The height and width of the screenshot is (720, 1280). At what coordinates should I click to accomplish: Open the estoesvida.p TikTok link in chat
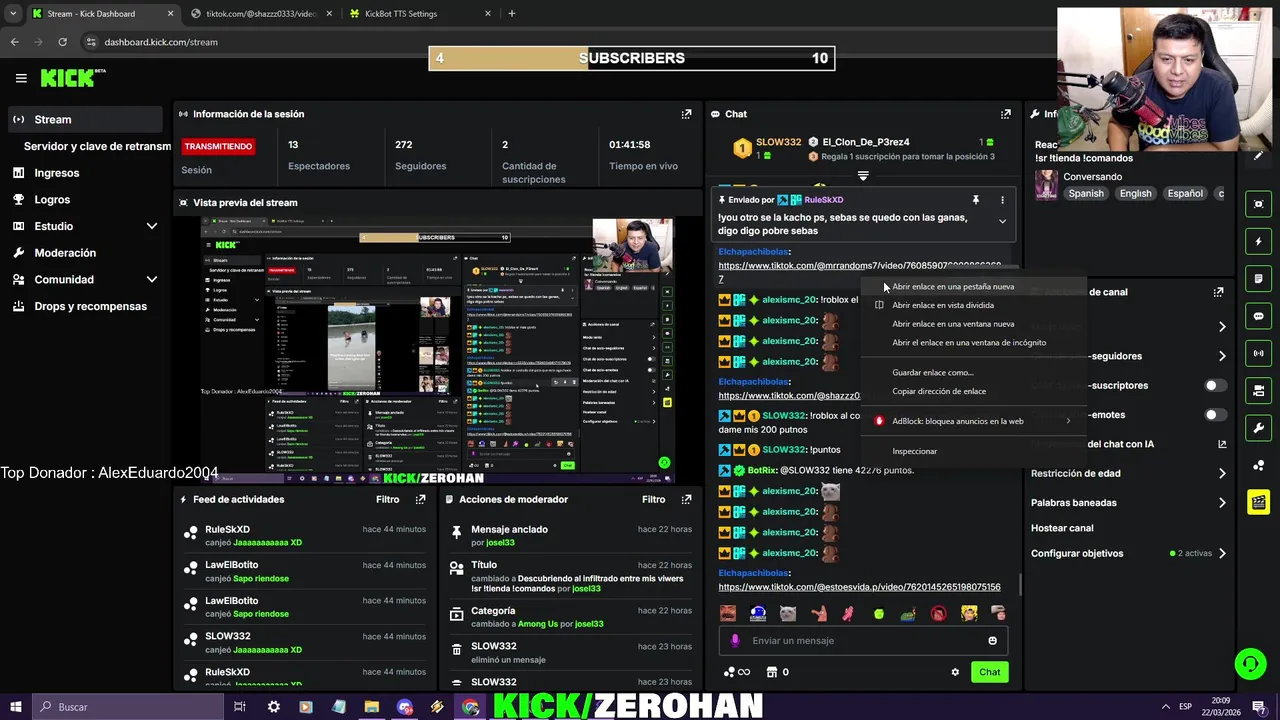pyautogui.click(x=859, y=587)
